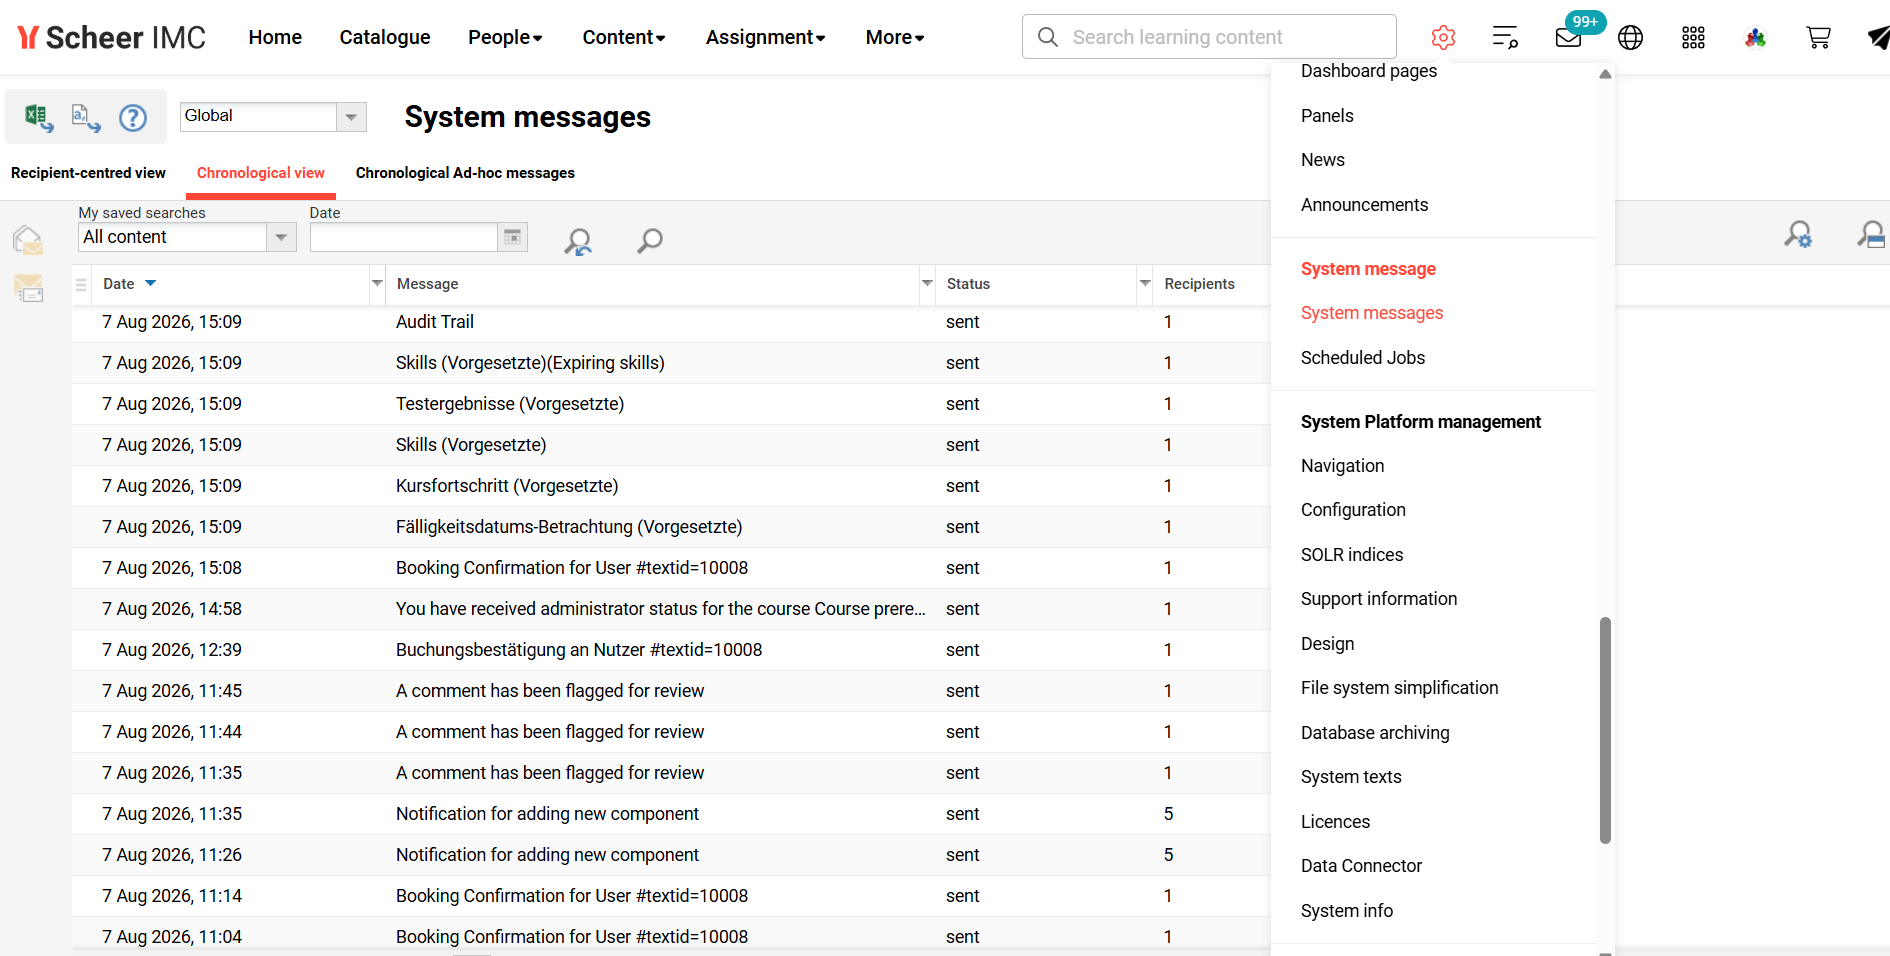The width and height of the screenshot is (1890, 956).
Task: Expand the Global scope dropdown
Action: pyautogui.click(x=351, y=117)
